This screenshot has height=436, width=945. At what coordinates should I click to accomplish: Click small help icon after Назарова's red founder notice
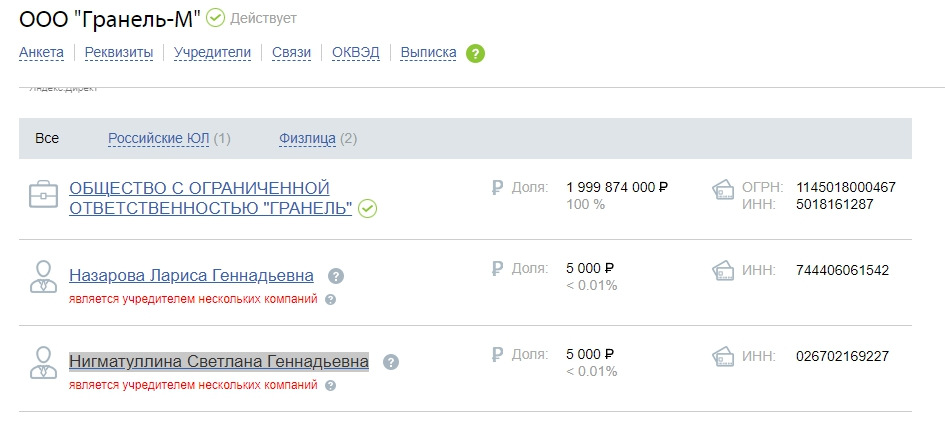pos(330,300)
